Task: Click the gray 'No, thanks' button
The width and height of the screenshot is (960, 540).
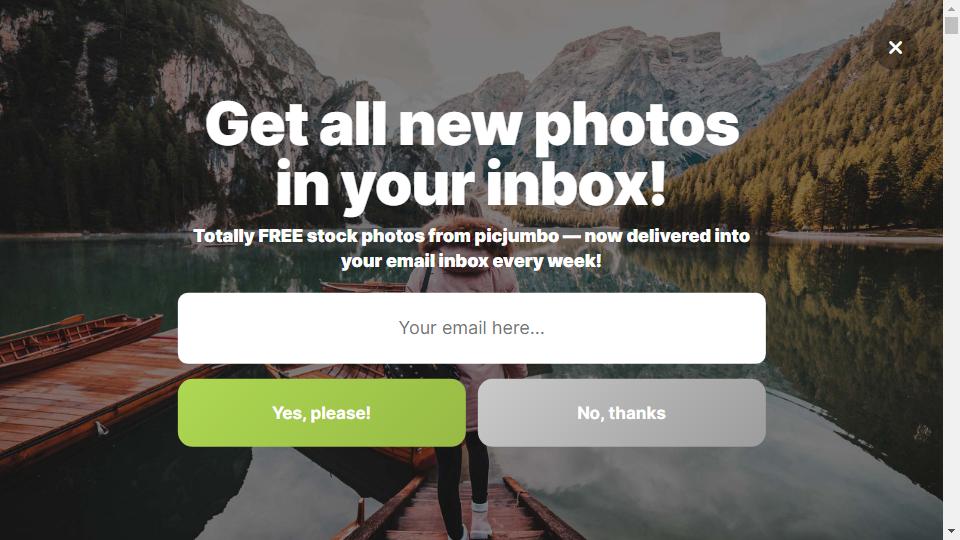Action: click(621, 413)
